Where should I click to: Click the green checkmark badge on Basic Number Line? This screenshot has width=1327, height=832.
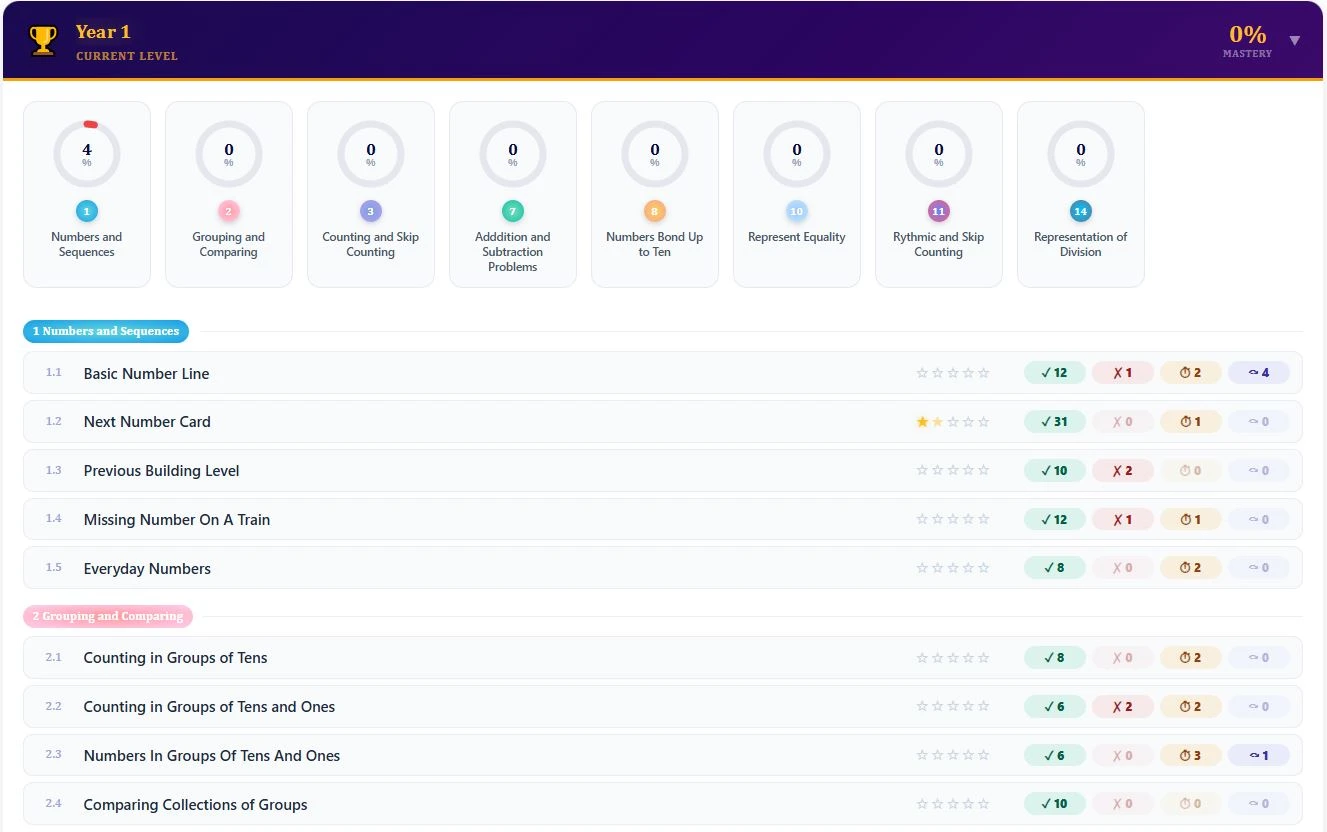tap(1054, 372)
